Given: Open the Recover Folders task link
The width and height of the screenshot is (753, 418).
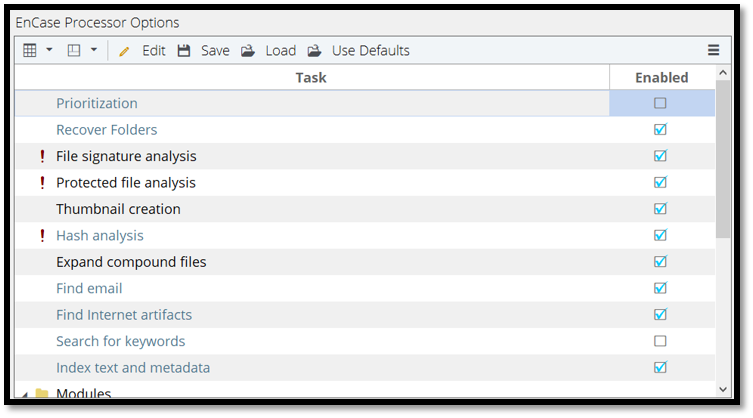Looking at the screenshot, I should pos(106,130).
